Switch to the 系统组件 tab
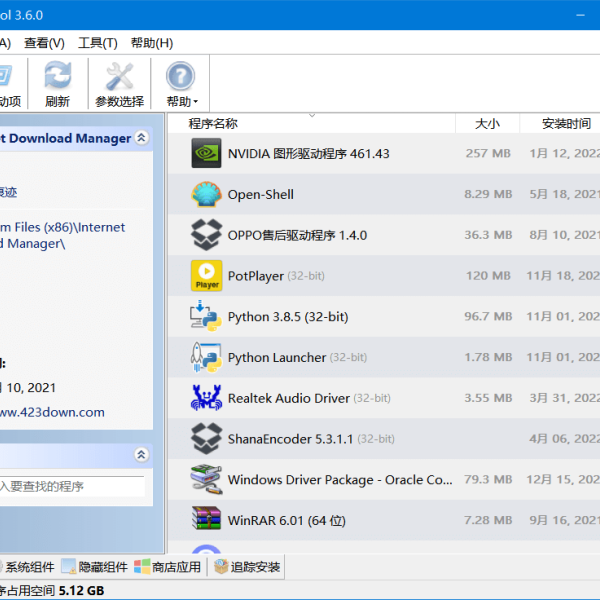 point(27,567)
